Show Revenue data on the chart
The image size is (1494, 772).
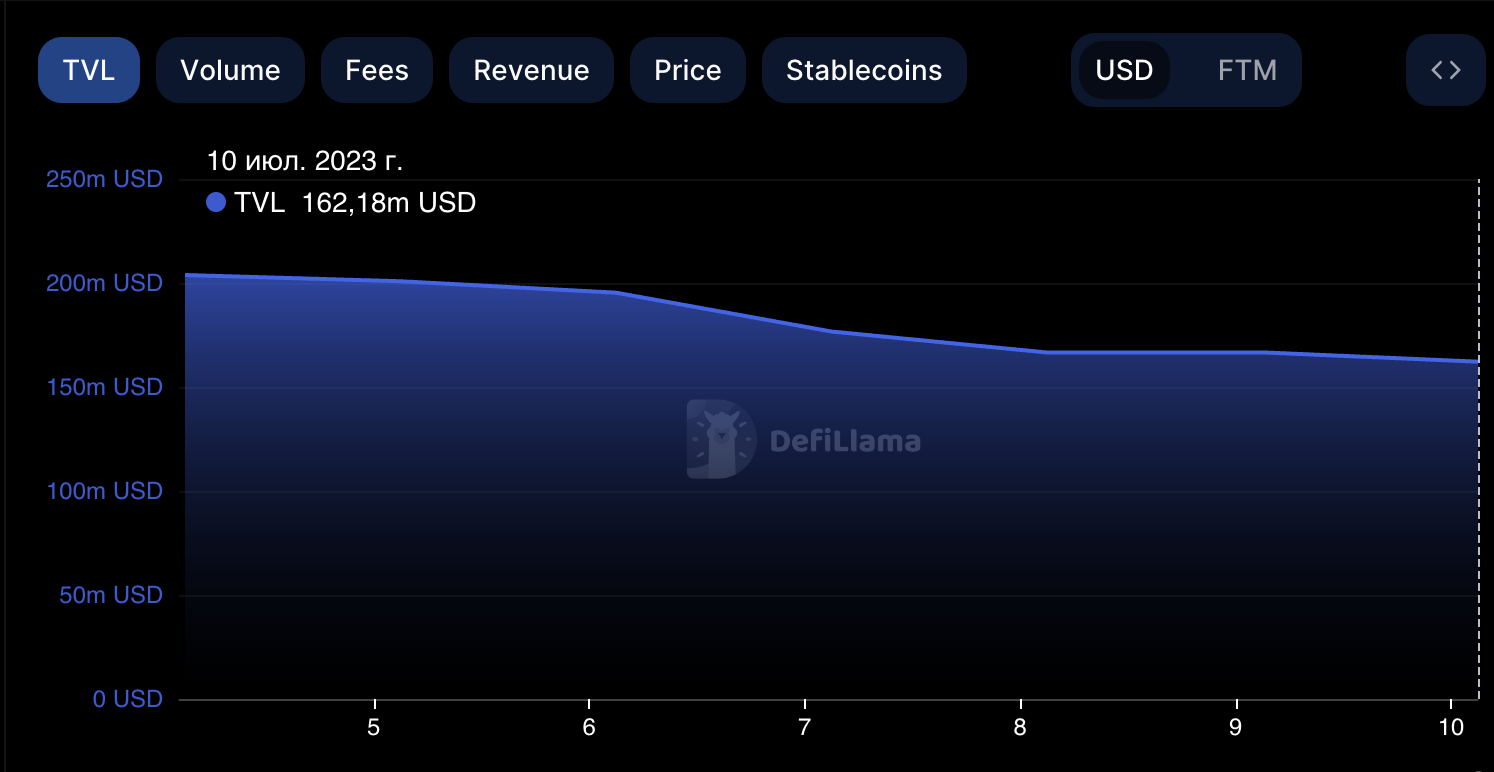[531, 70]
